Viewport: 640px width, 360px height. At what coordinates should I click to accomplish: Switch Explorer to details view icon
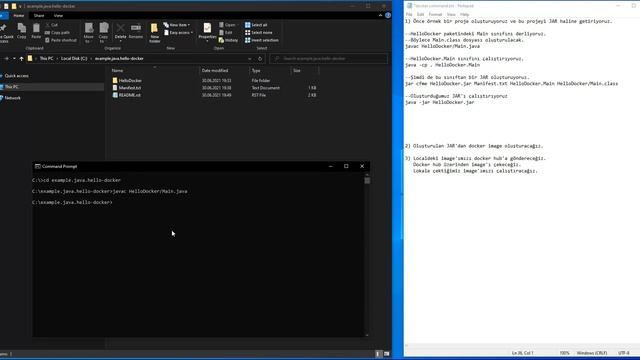tap(378, 354)
